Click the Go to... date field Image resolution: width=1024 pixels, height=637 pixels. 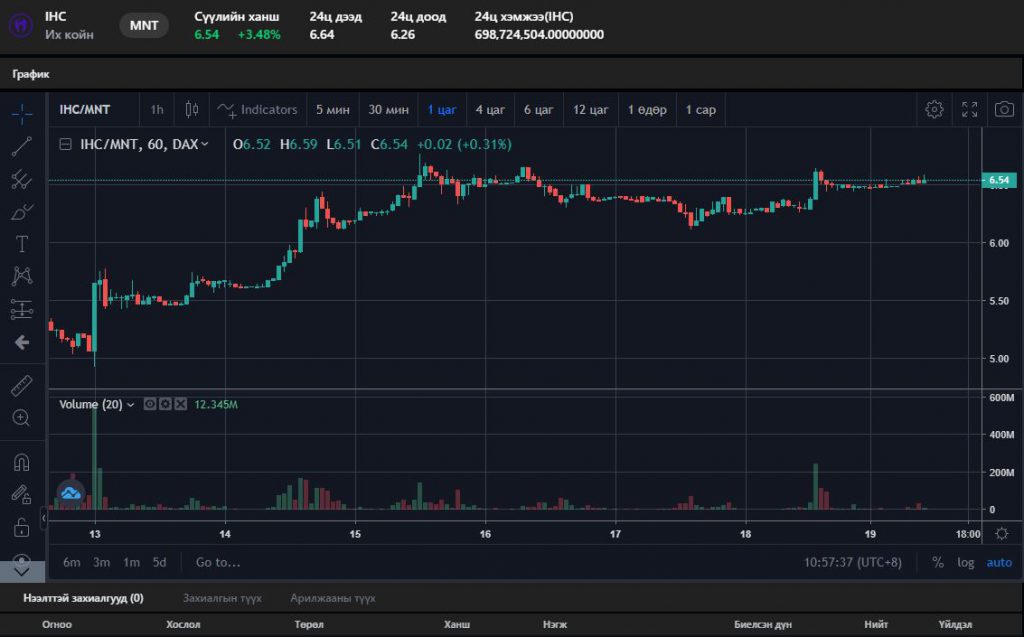[x=218, y=562]
